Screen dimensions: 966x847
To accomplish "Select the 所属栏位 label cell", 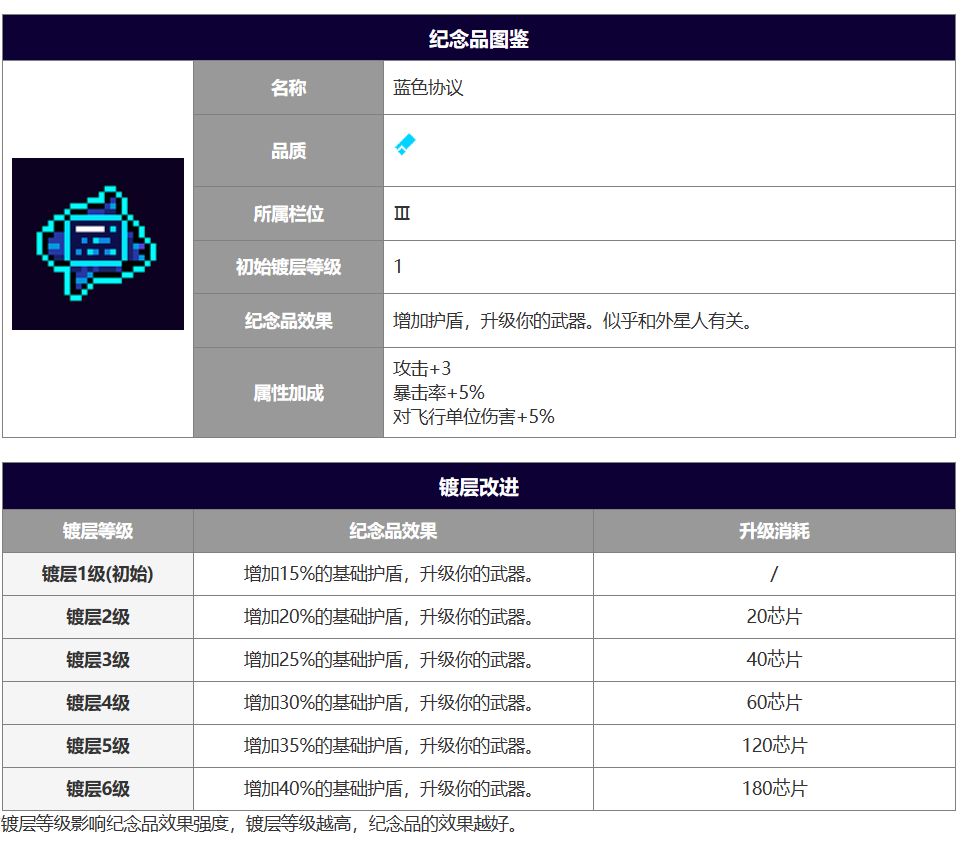I will point(288,214).
